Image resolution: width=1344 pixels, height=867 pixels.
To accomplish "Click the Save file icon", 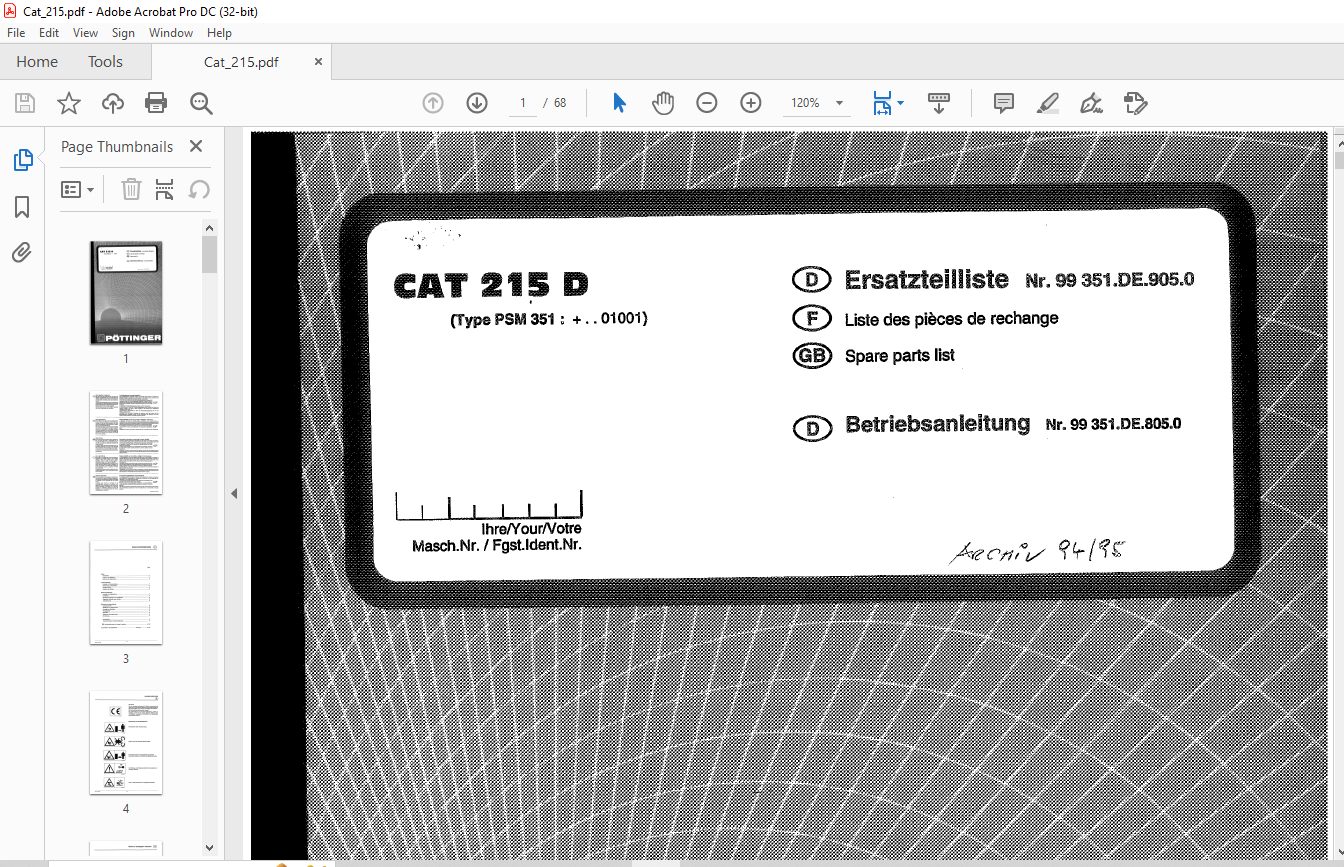I will pyautogui.click(x=25, y=103).
